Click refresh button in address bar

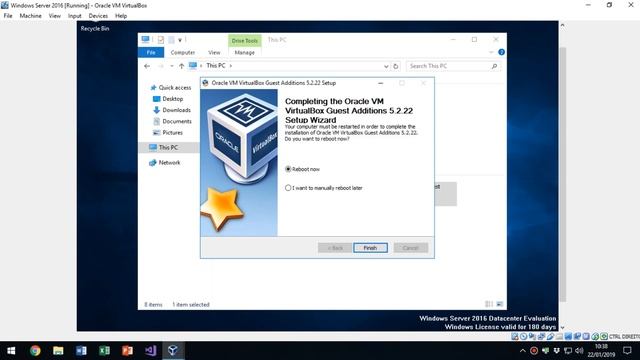pos(396,66)
